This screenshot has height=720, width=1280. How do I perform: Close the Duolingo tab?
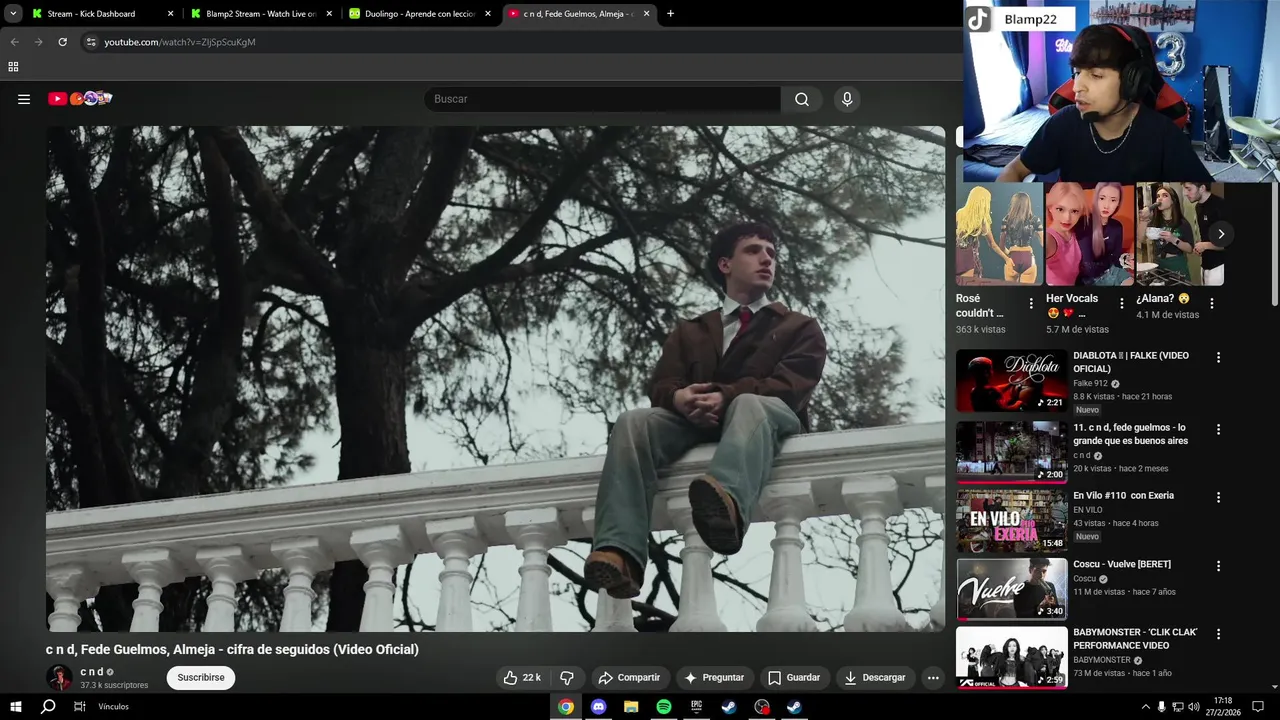coord(488,14)
